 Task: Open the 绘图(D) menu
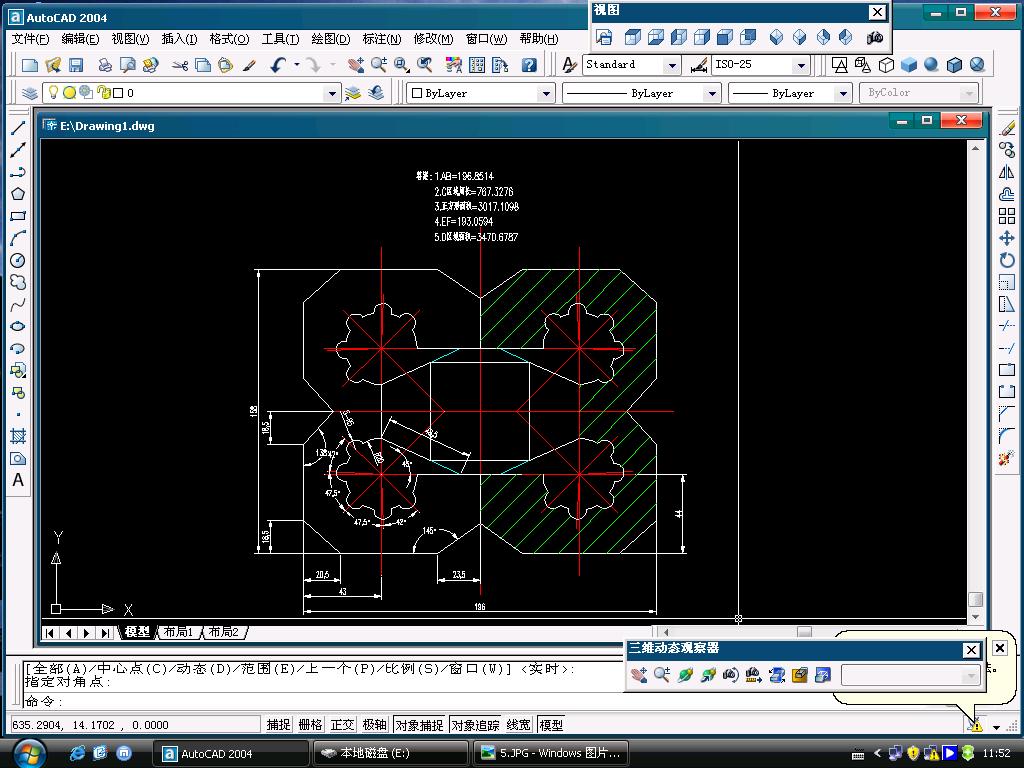330,39
